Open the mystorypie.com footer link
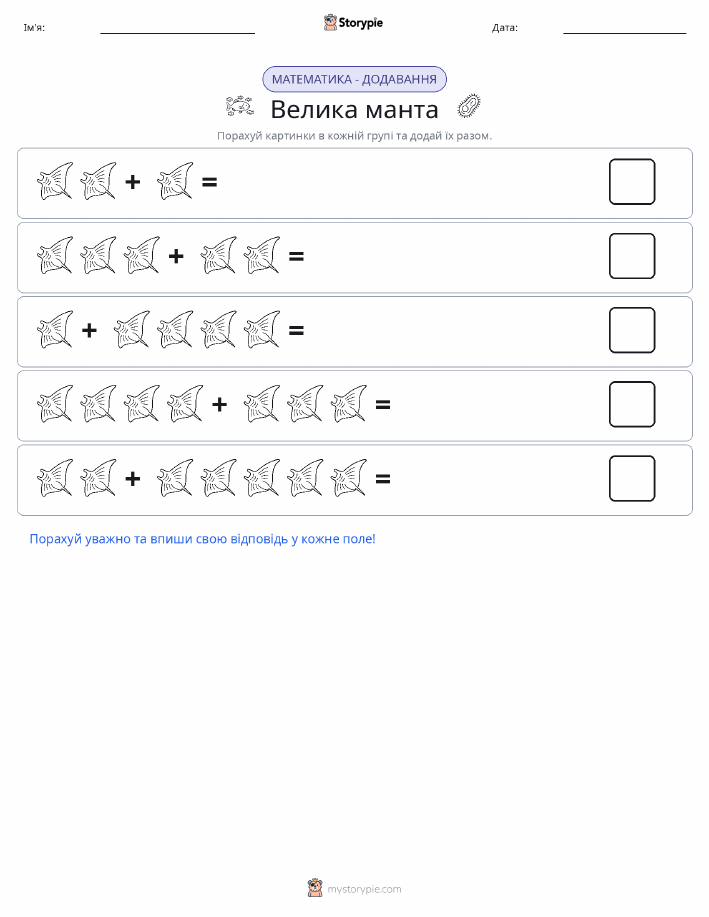The width and height of the screenshot is (709, 917). click(x=364, y=889)
